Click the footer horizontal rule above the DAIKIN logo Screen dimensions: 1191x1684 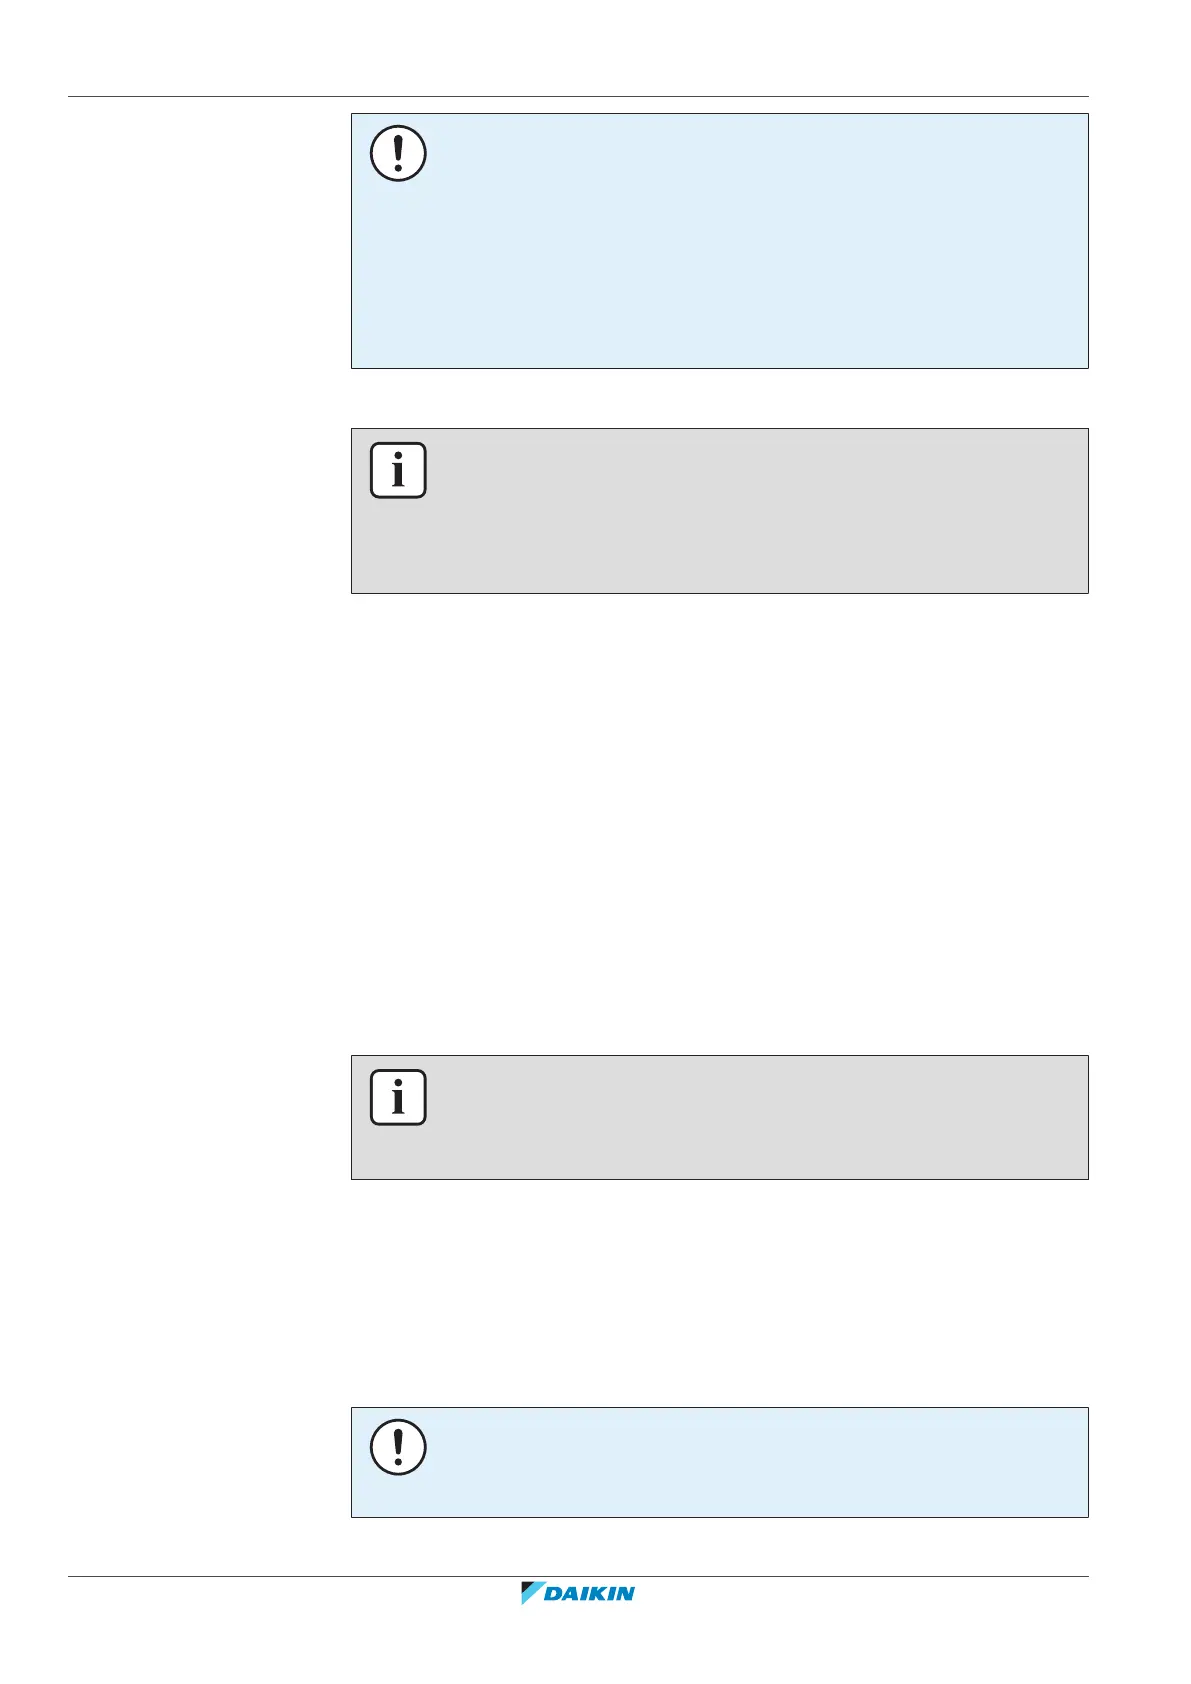(x=578, y=1578)
